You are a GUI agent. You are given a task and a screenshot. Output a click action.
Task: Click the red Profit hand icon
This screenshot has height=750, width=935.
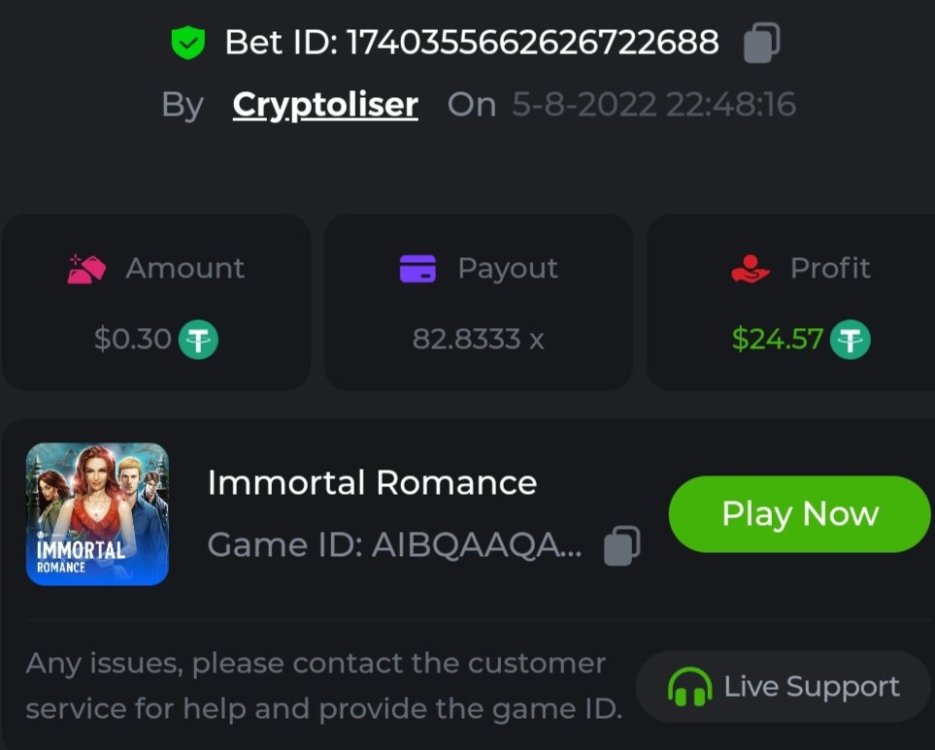point(751,268)
